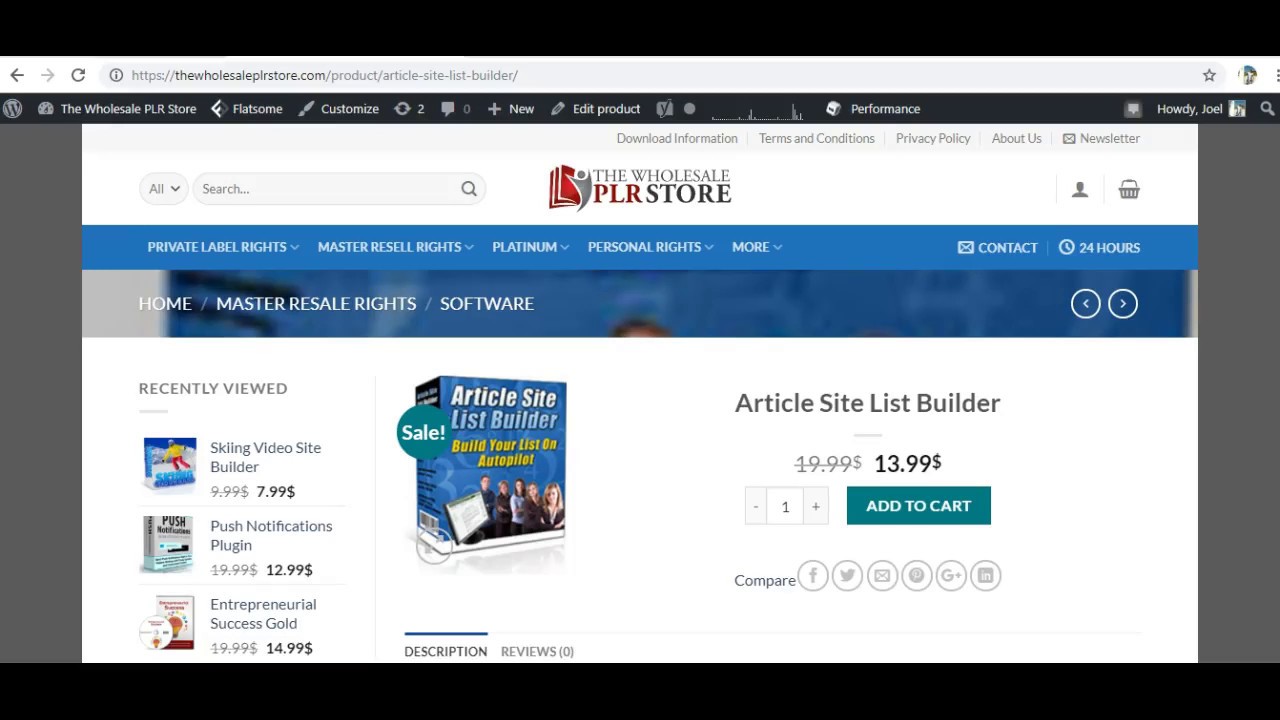The width and height of the screenshot is (1280, 720).
Task: Go to next product arrow
Action: pyautogui.click(x=1123, y=303)
